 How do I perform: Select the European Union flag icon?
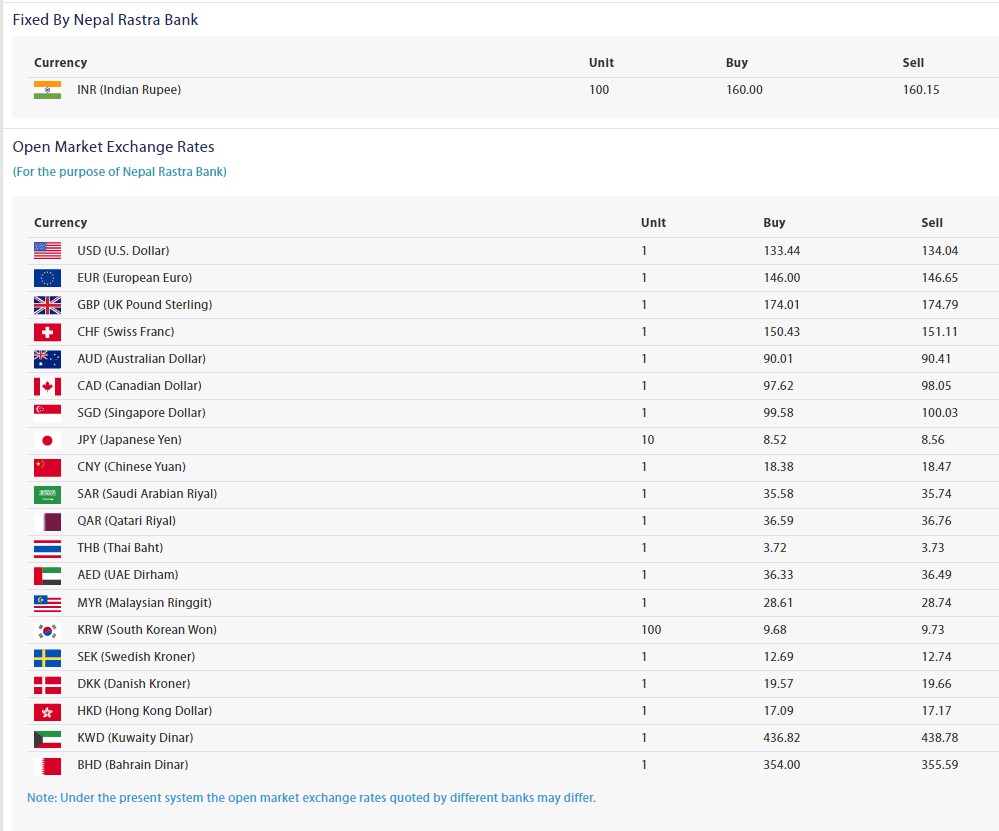[x=47, y=278]
